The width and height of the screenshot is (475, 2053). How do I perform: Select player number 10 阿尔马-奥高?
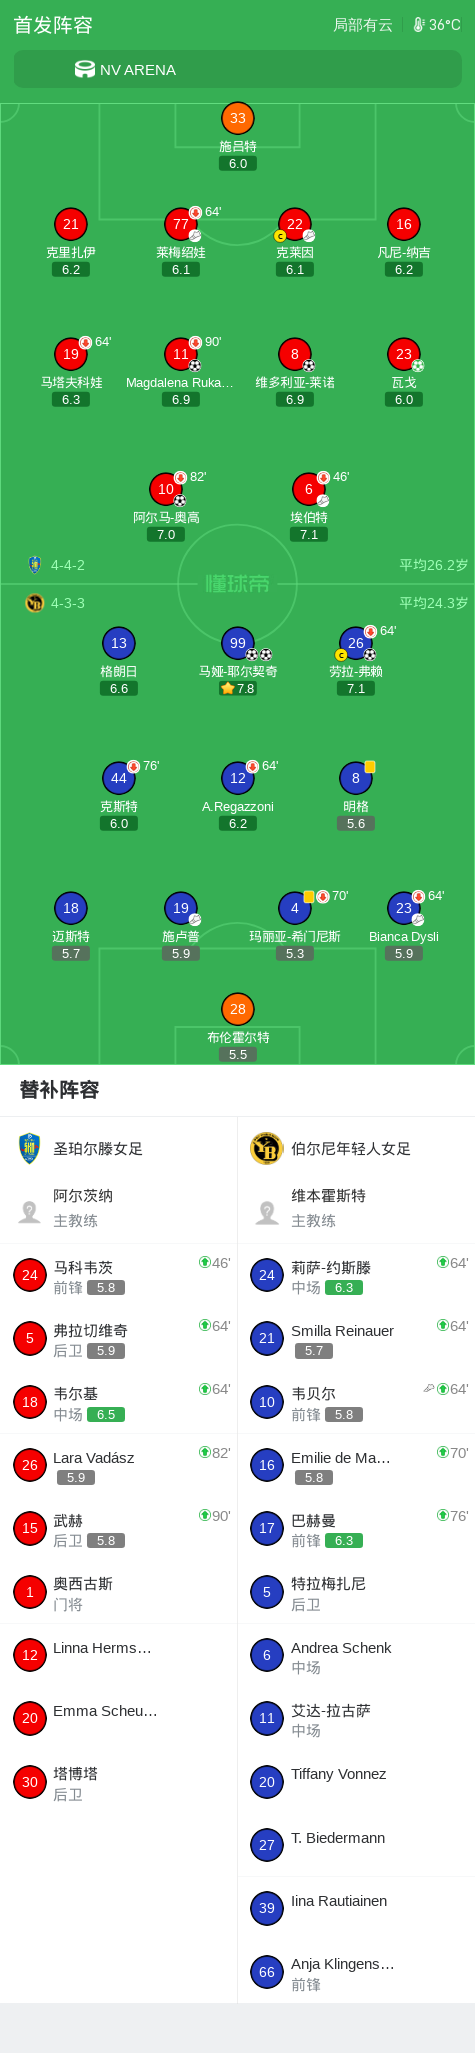pyautogui.click(x=166, y=489)
